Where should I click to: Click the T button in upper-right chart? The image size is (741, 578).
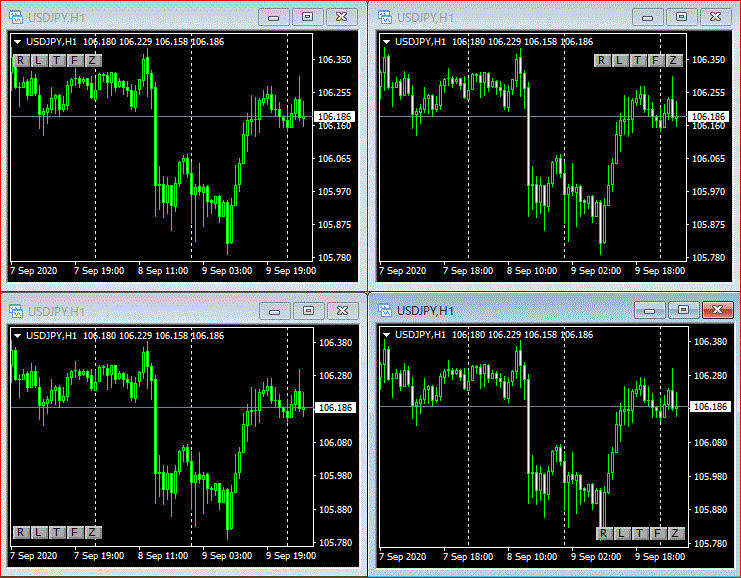(638, 60)
